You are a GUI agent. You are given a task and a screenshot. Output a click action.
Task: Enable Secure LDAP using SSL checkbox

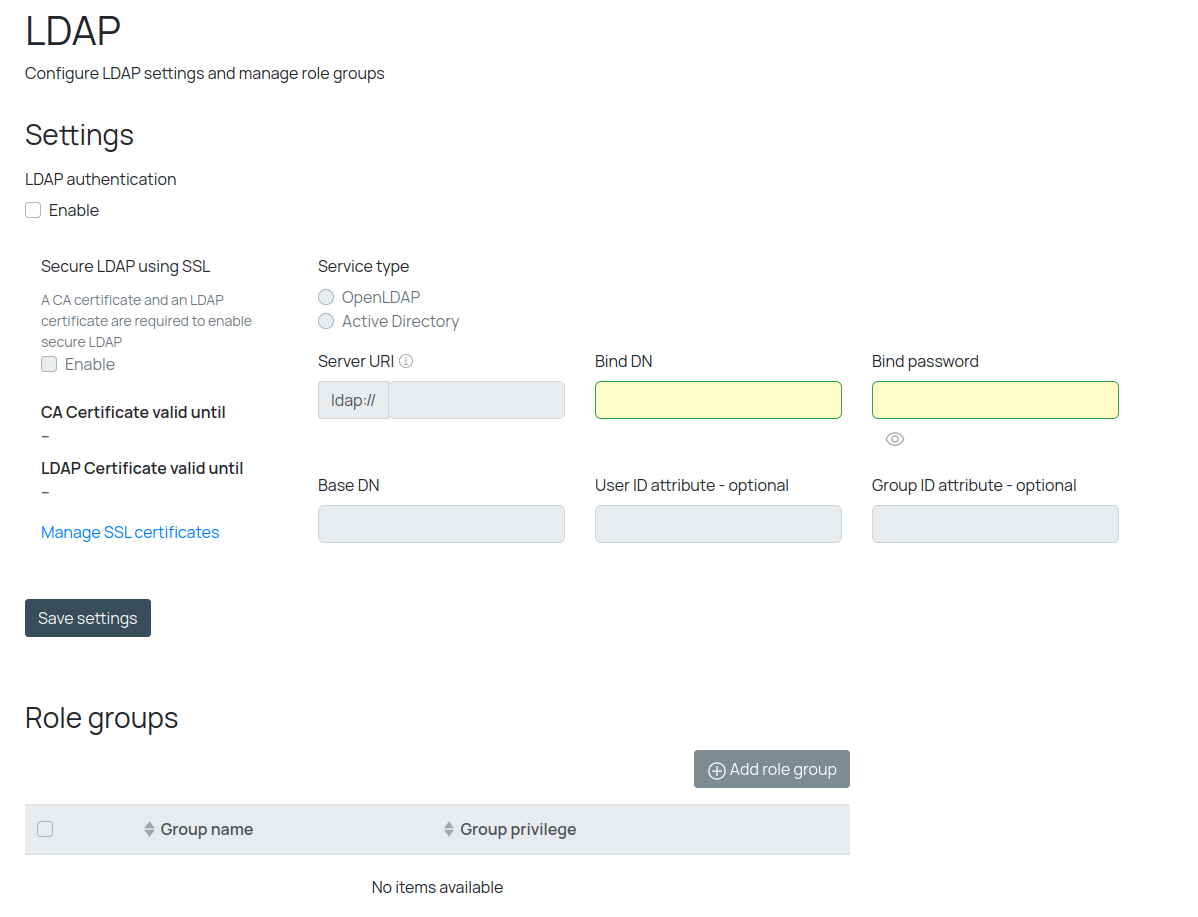tap(49, 364)
